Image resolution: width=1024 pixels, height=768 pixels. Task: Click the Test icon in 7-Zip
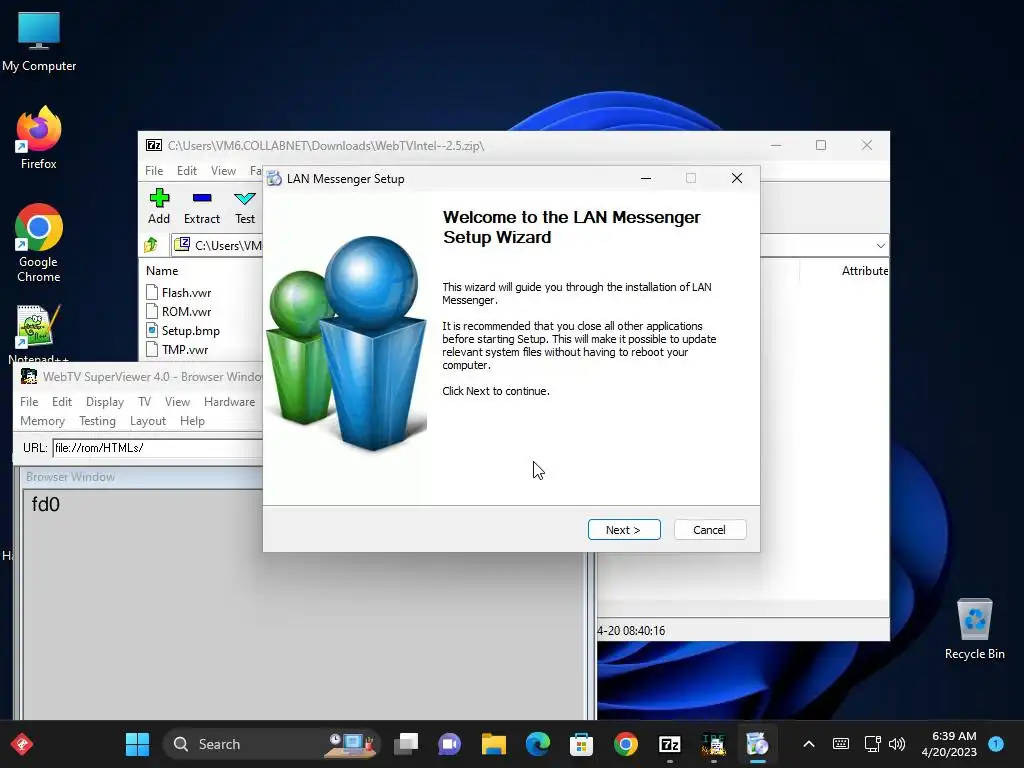[x=245, y=206]
